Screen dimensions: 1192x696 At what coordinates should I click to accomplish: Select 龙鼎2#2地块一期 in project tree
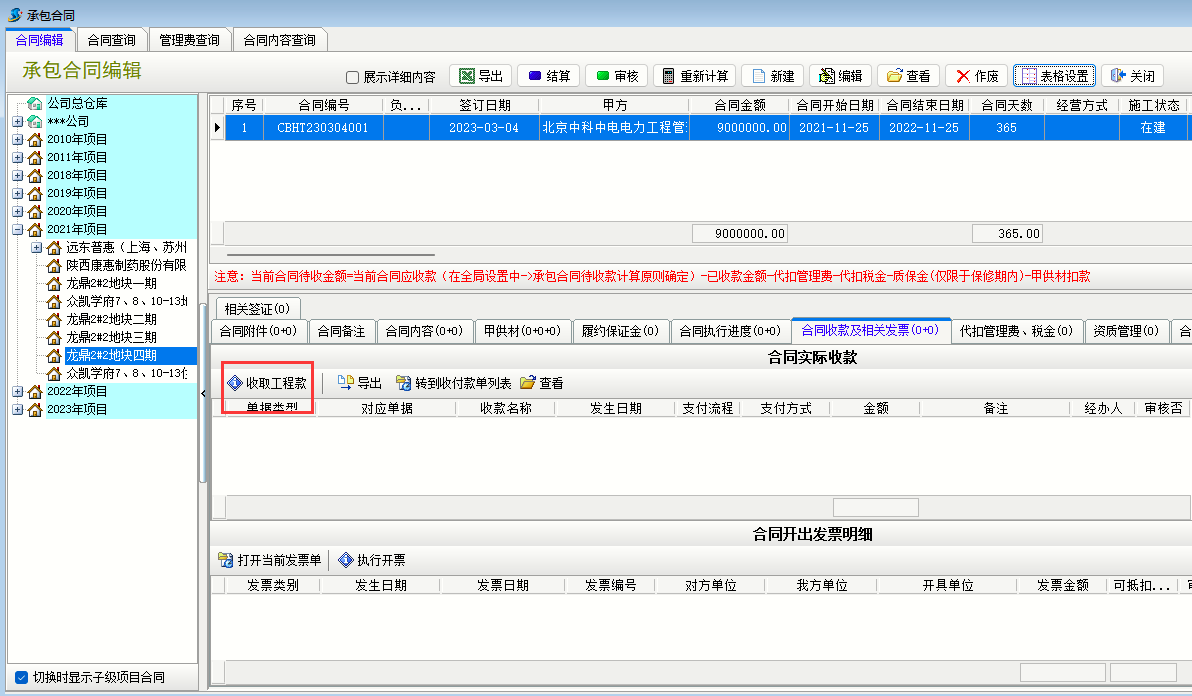tap(111, 283)
